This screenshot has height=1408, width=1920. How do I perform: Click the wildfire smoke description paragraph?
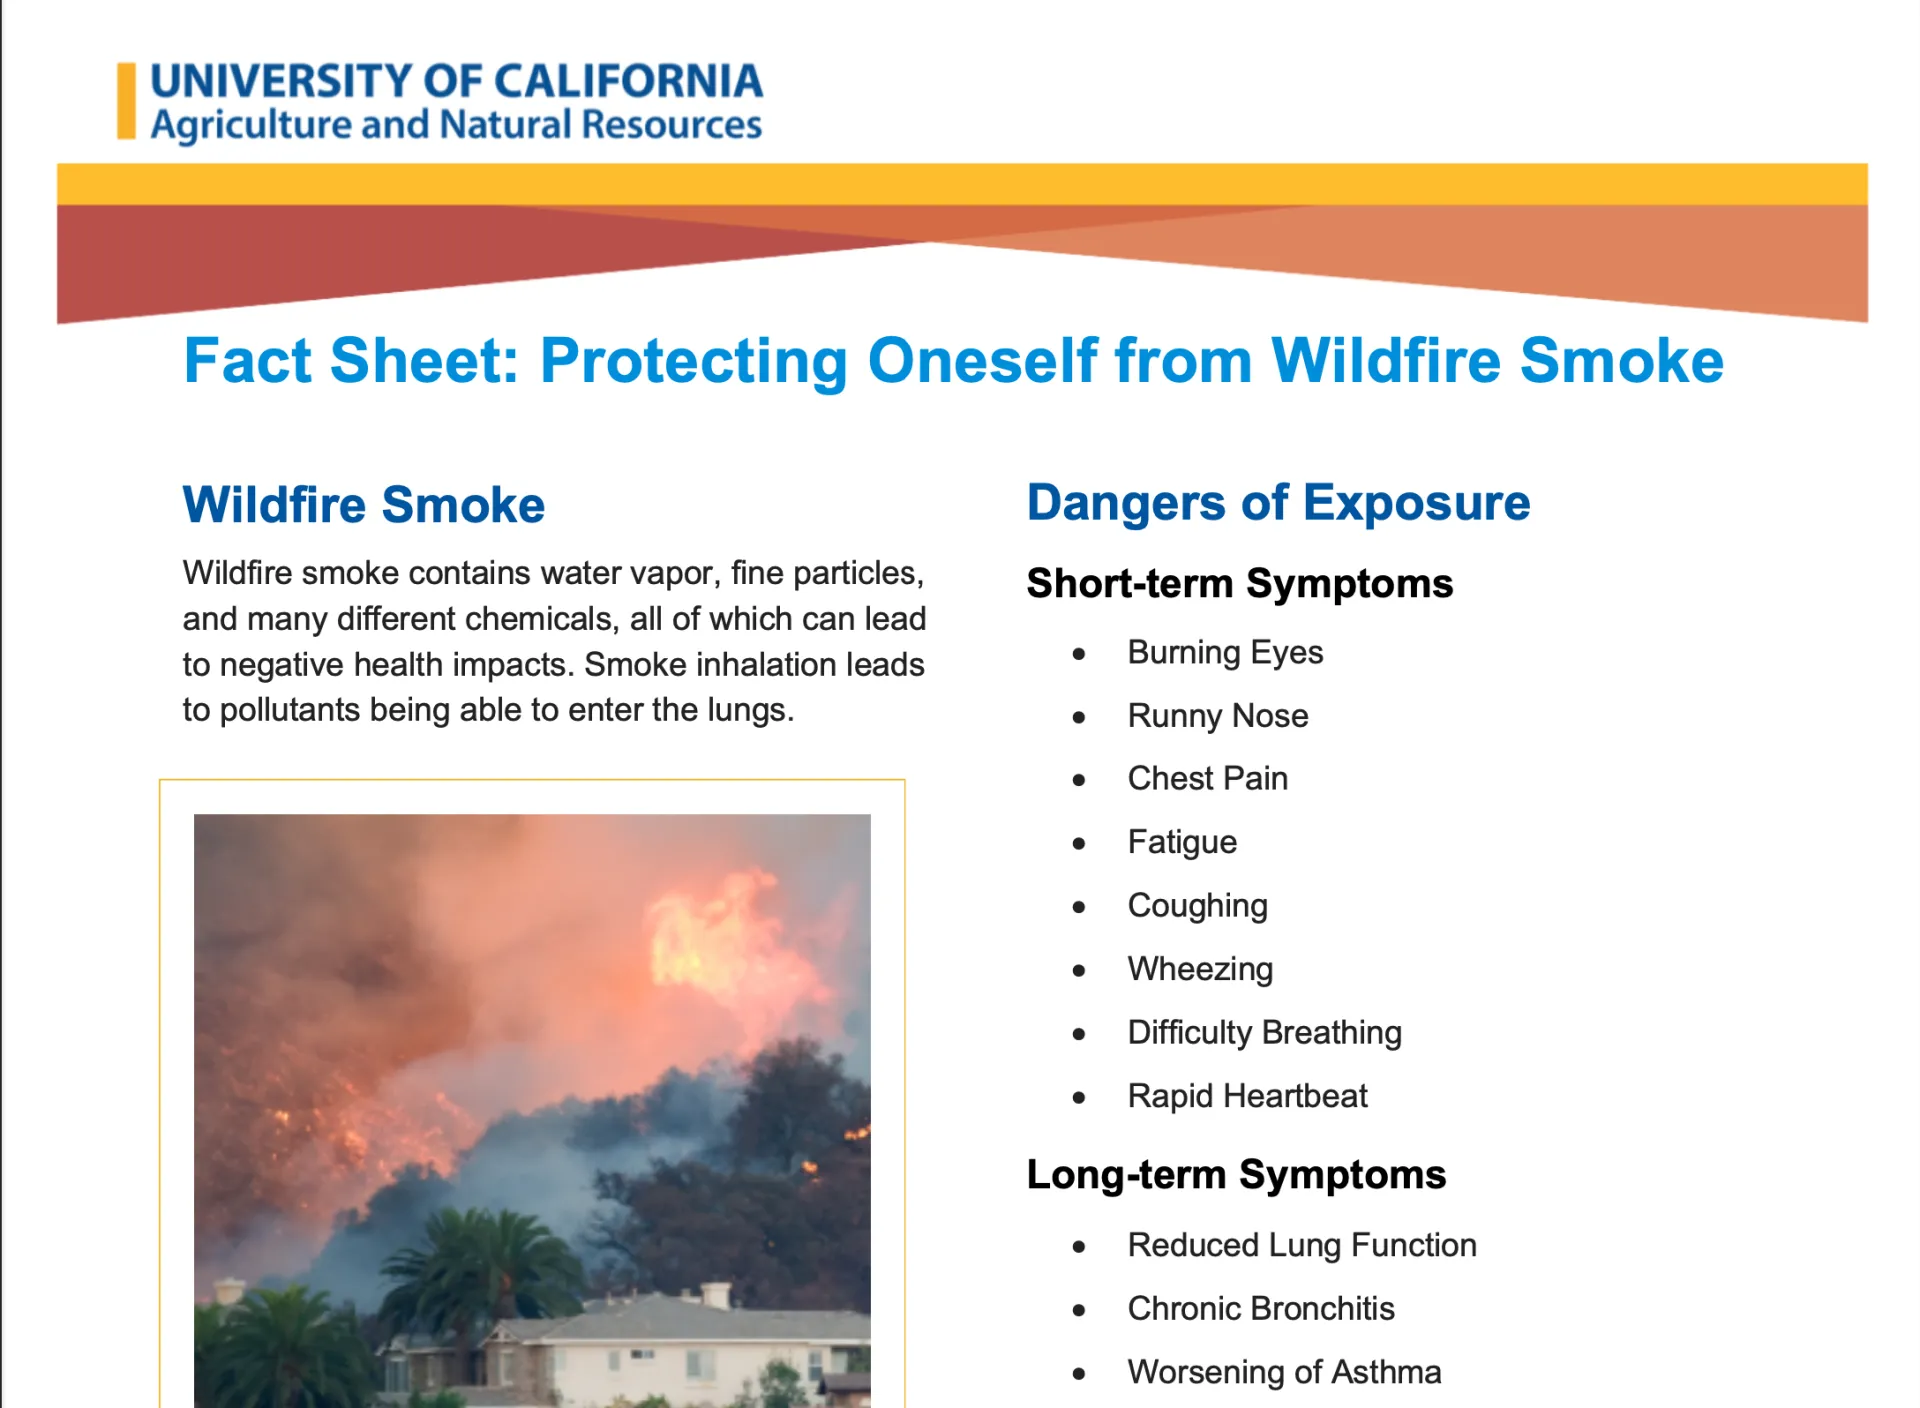[x=554, y=641]
